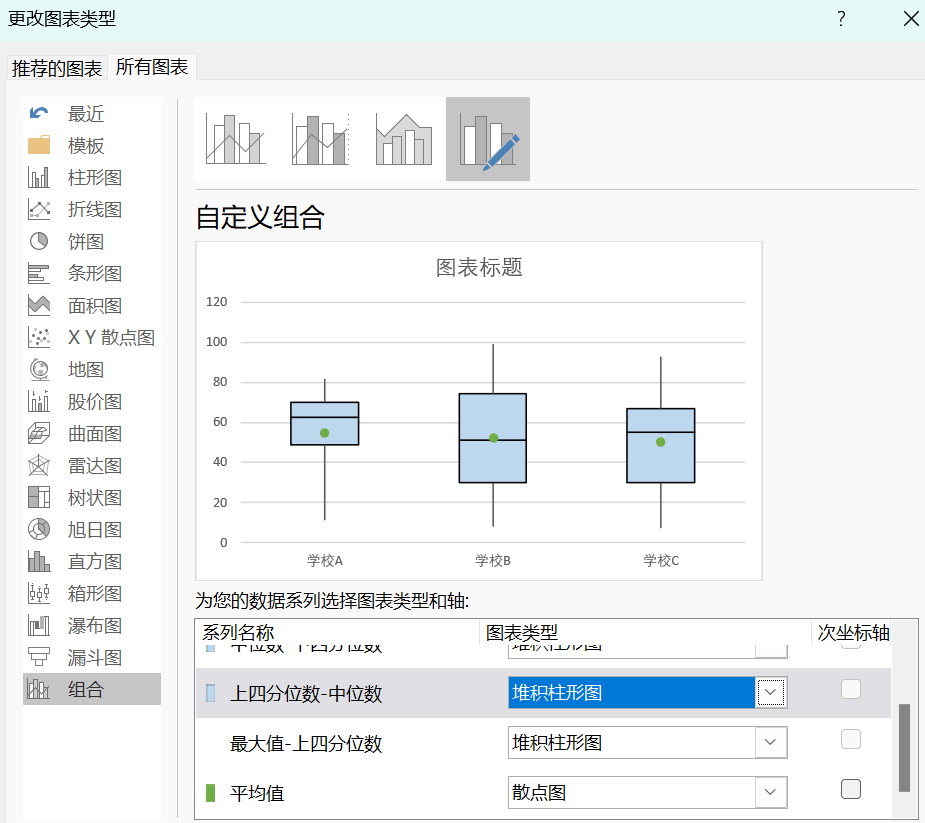The width and height of the screenshot is (925, 823).
Task: Select the 平均值 series row name
Action: pos(257,793)
